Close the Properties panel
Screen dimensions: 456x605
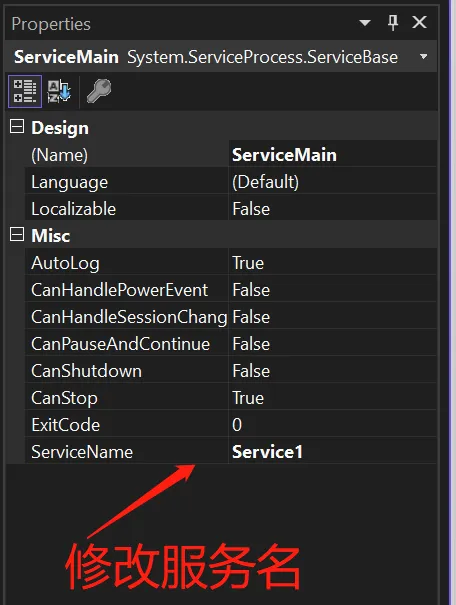coord(419,22)
